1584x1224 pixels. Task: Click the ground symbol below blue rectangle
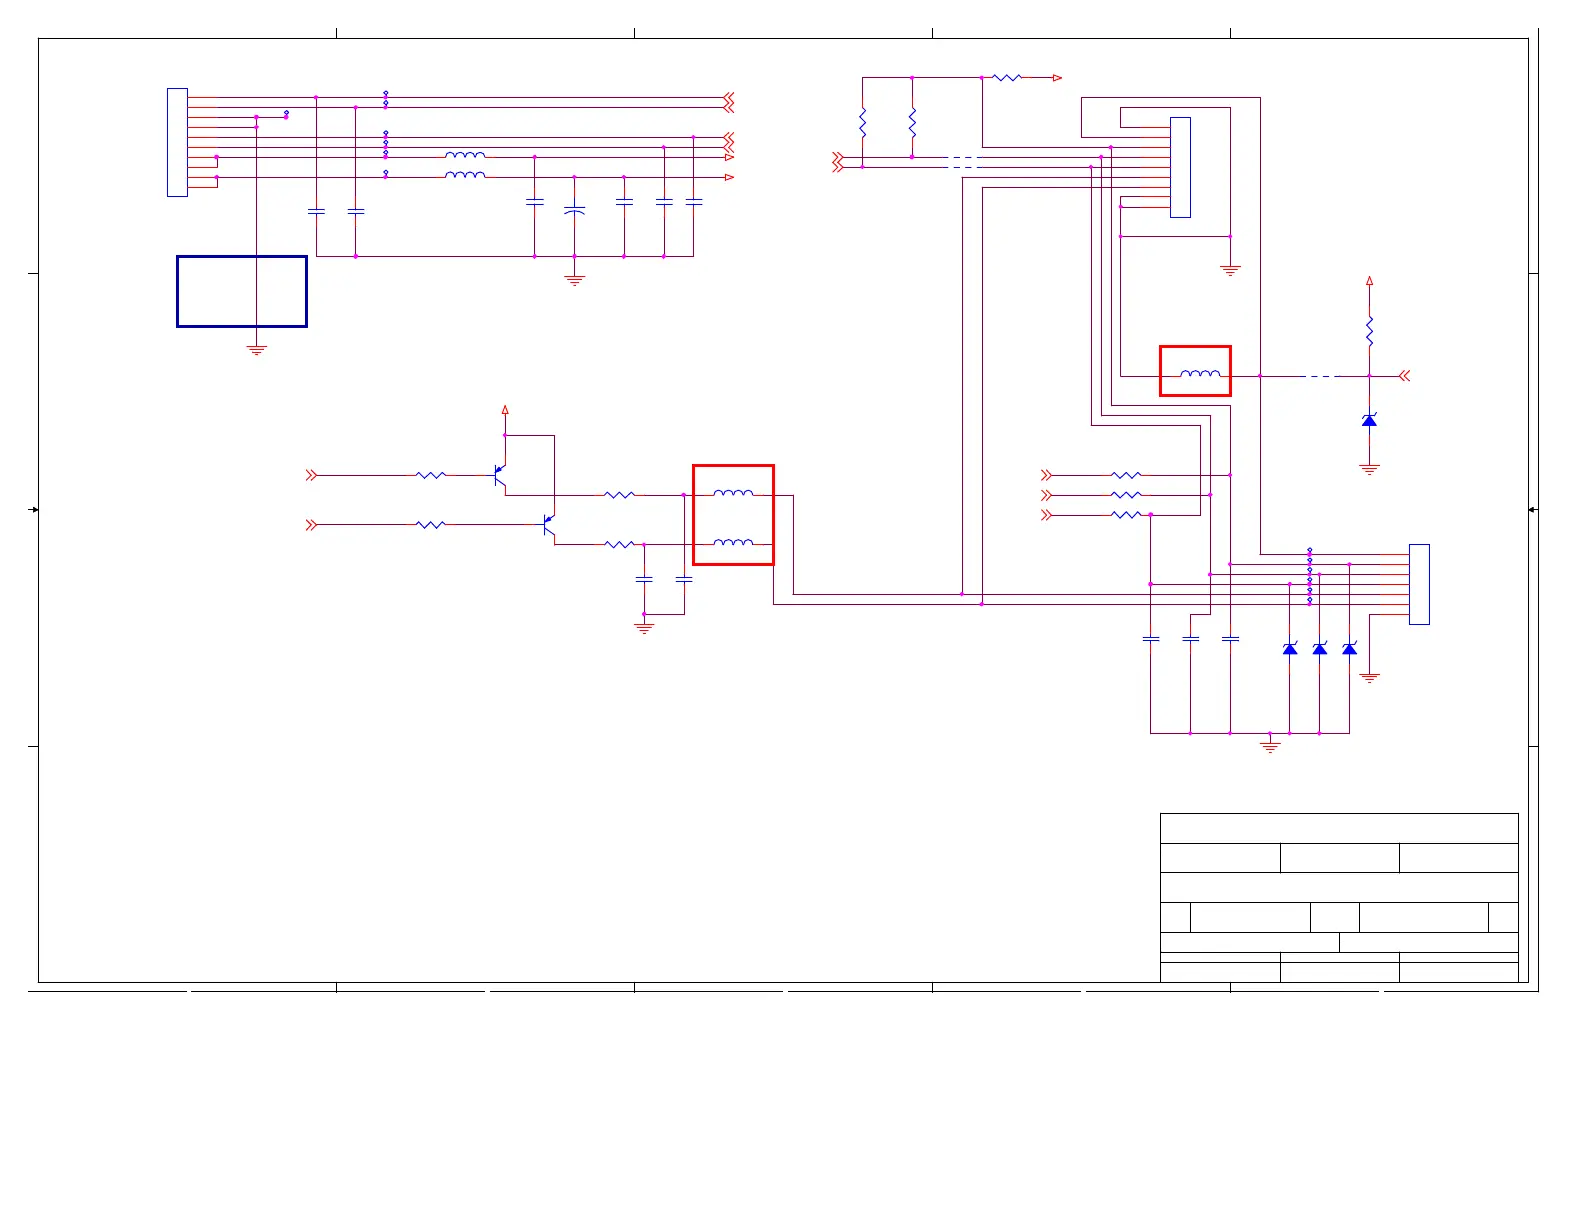tap(257, 350)
